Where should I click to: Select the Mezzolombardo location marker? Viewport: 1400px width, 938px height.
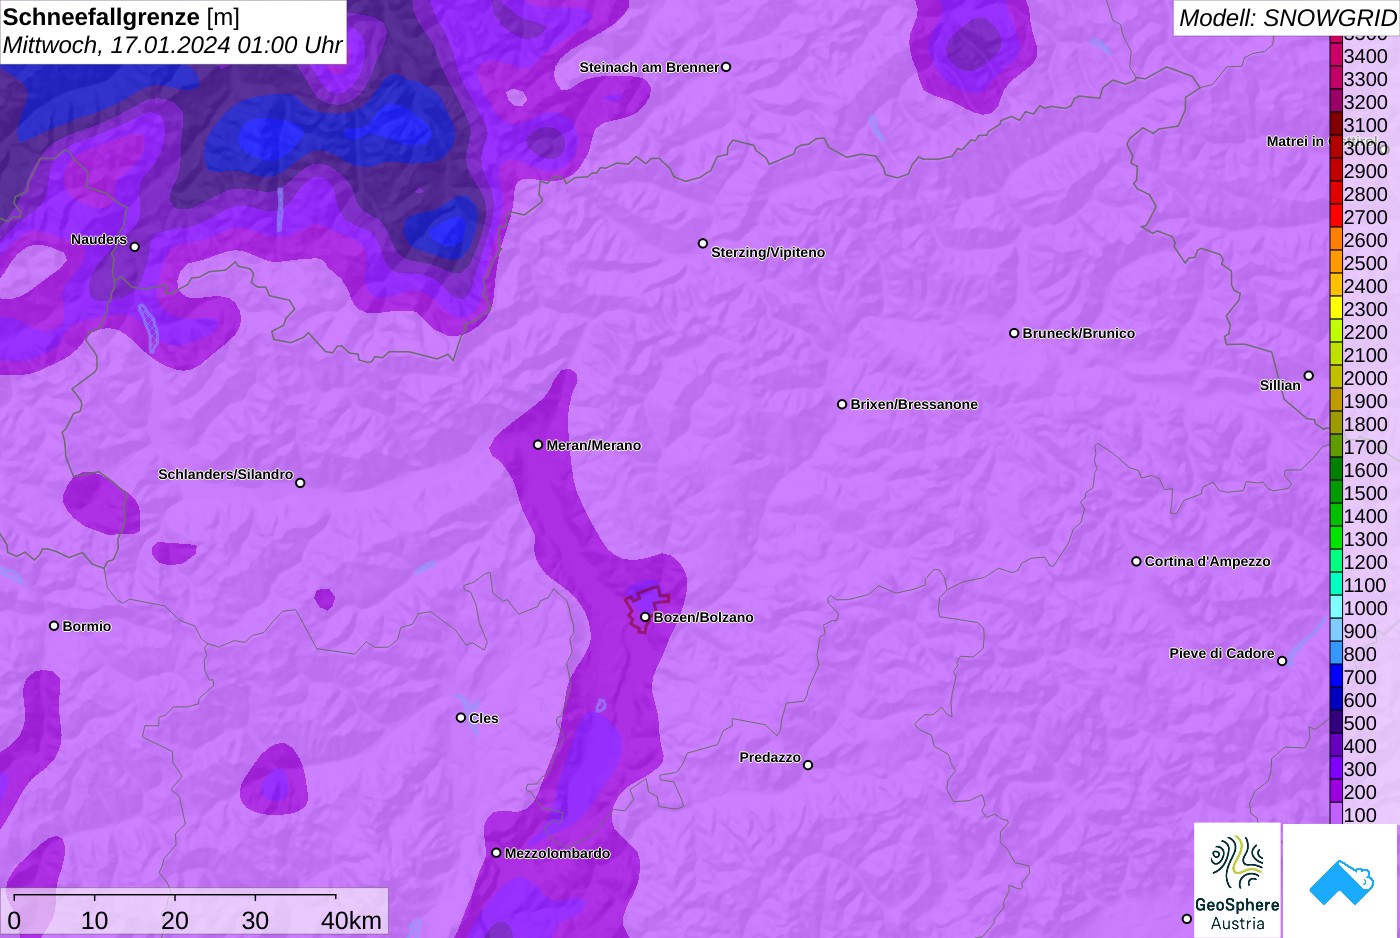pos(496,853)
